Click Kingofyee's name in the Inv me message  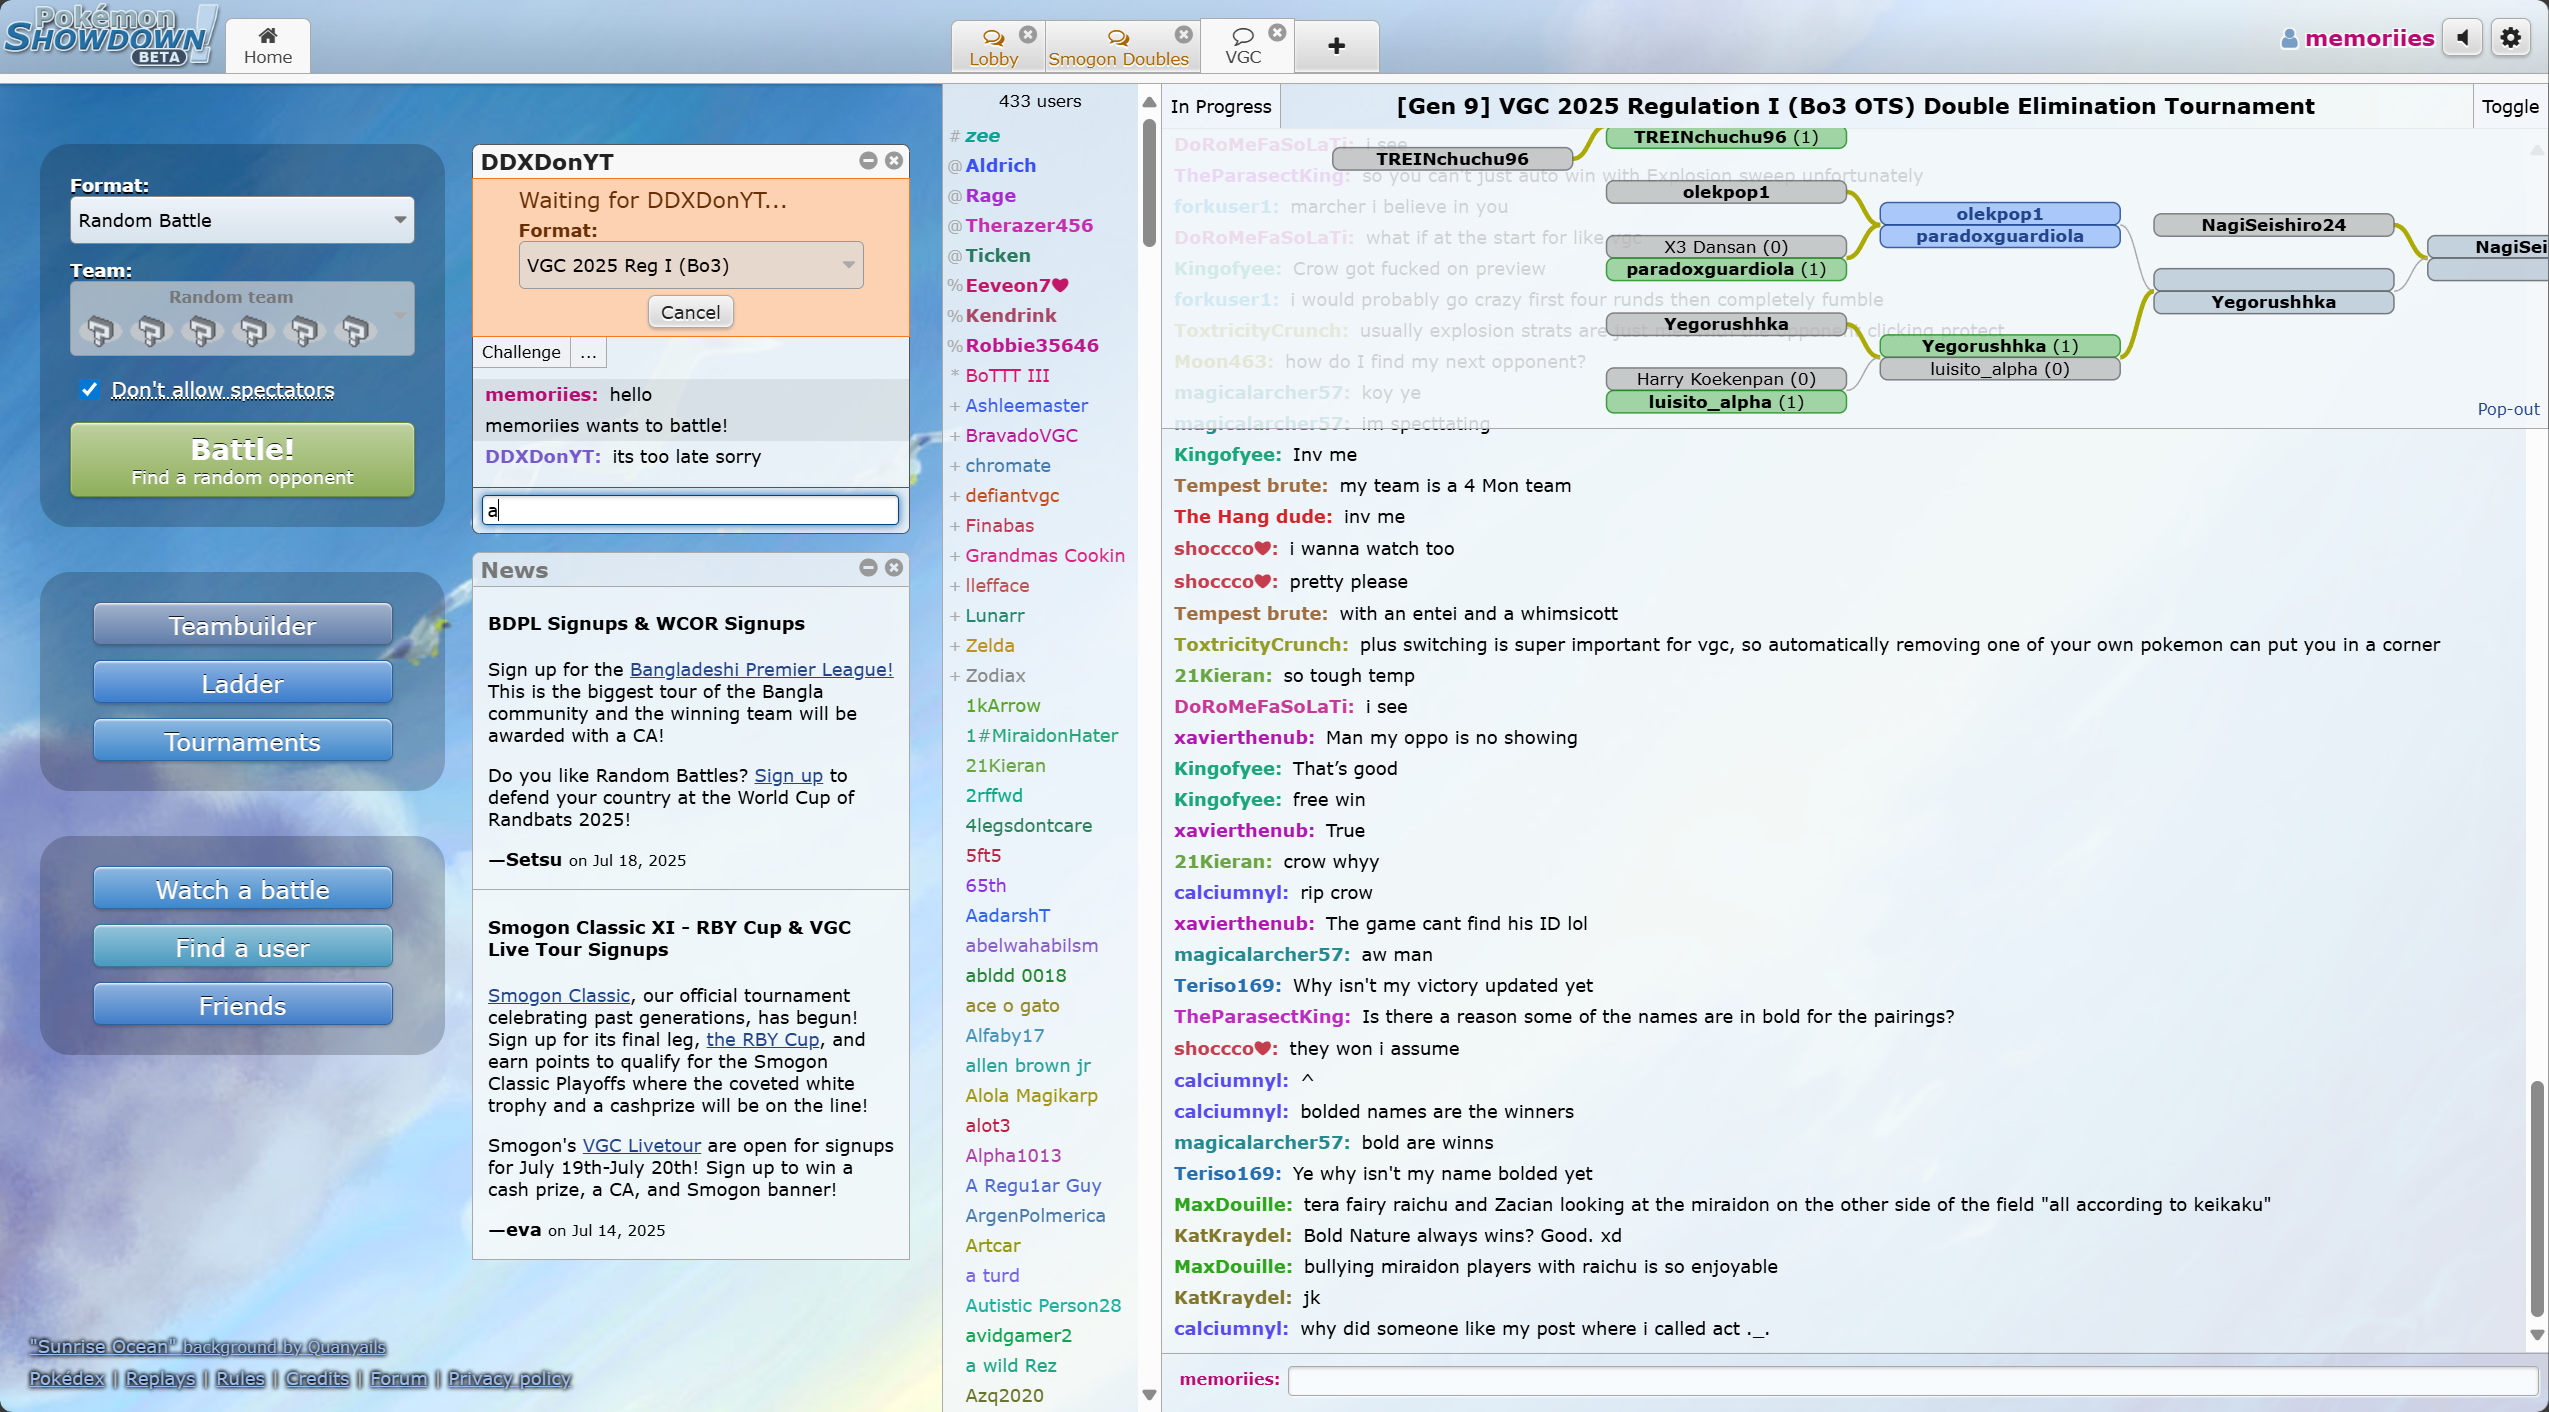point(1227,454)
